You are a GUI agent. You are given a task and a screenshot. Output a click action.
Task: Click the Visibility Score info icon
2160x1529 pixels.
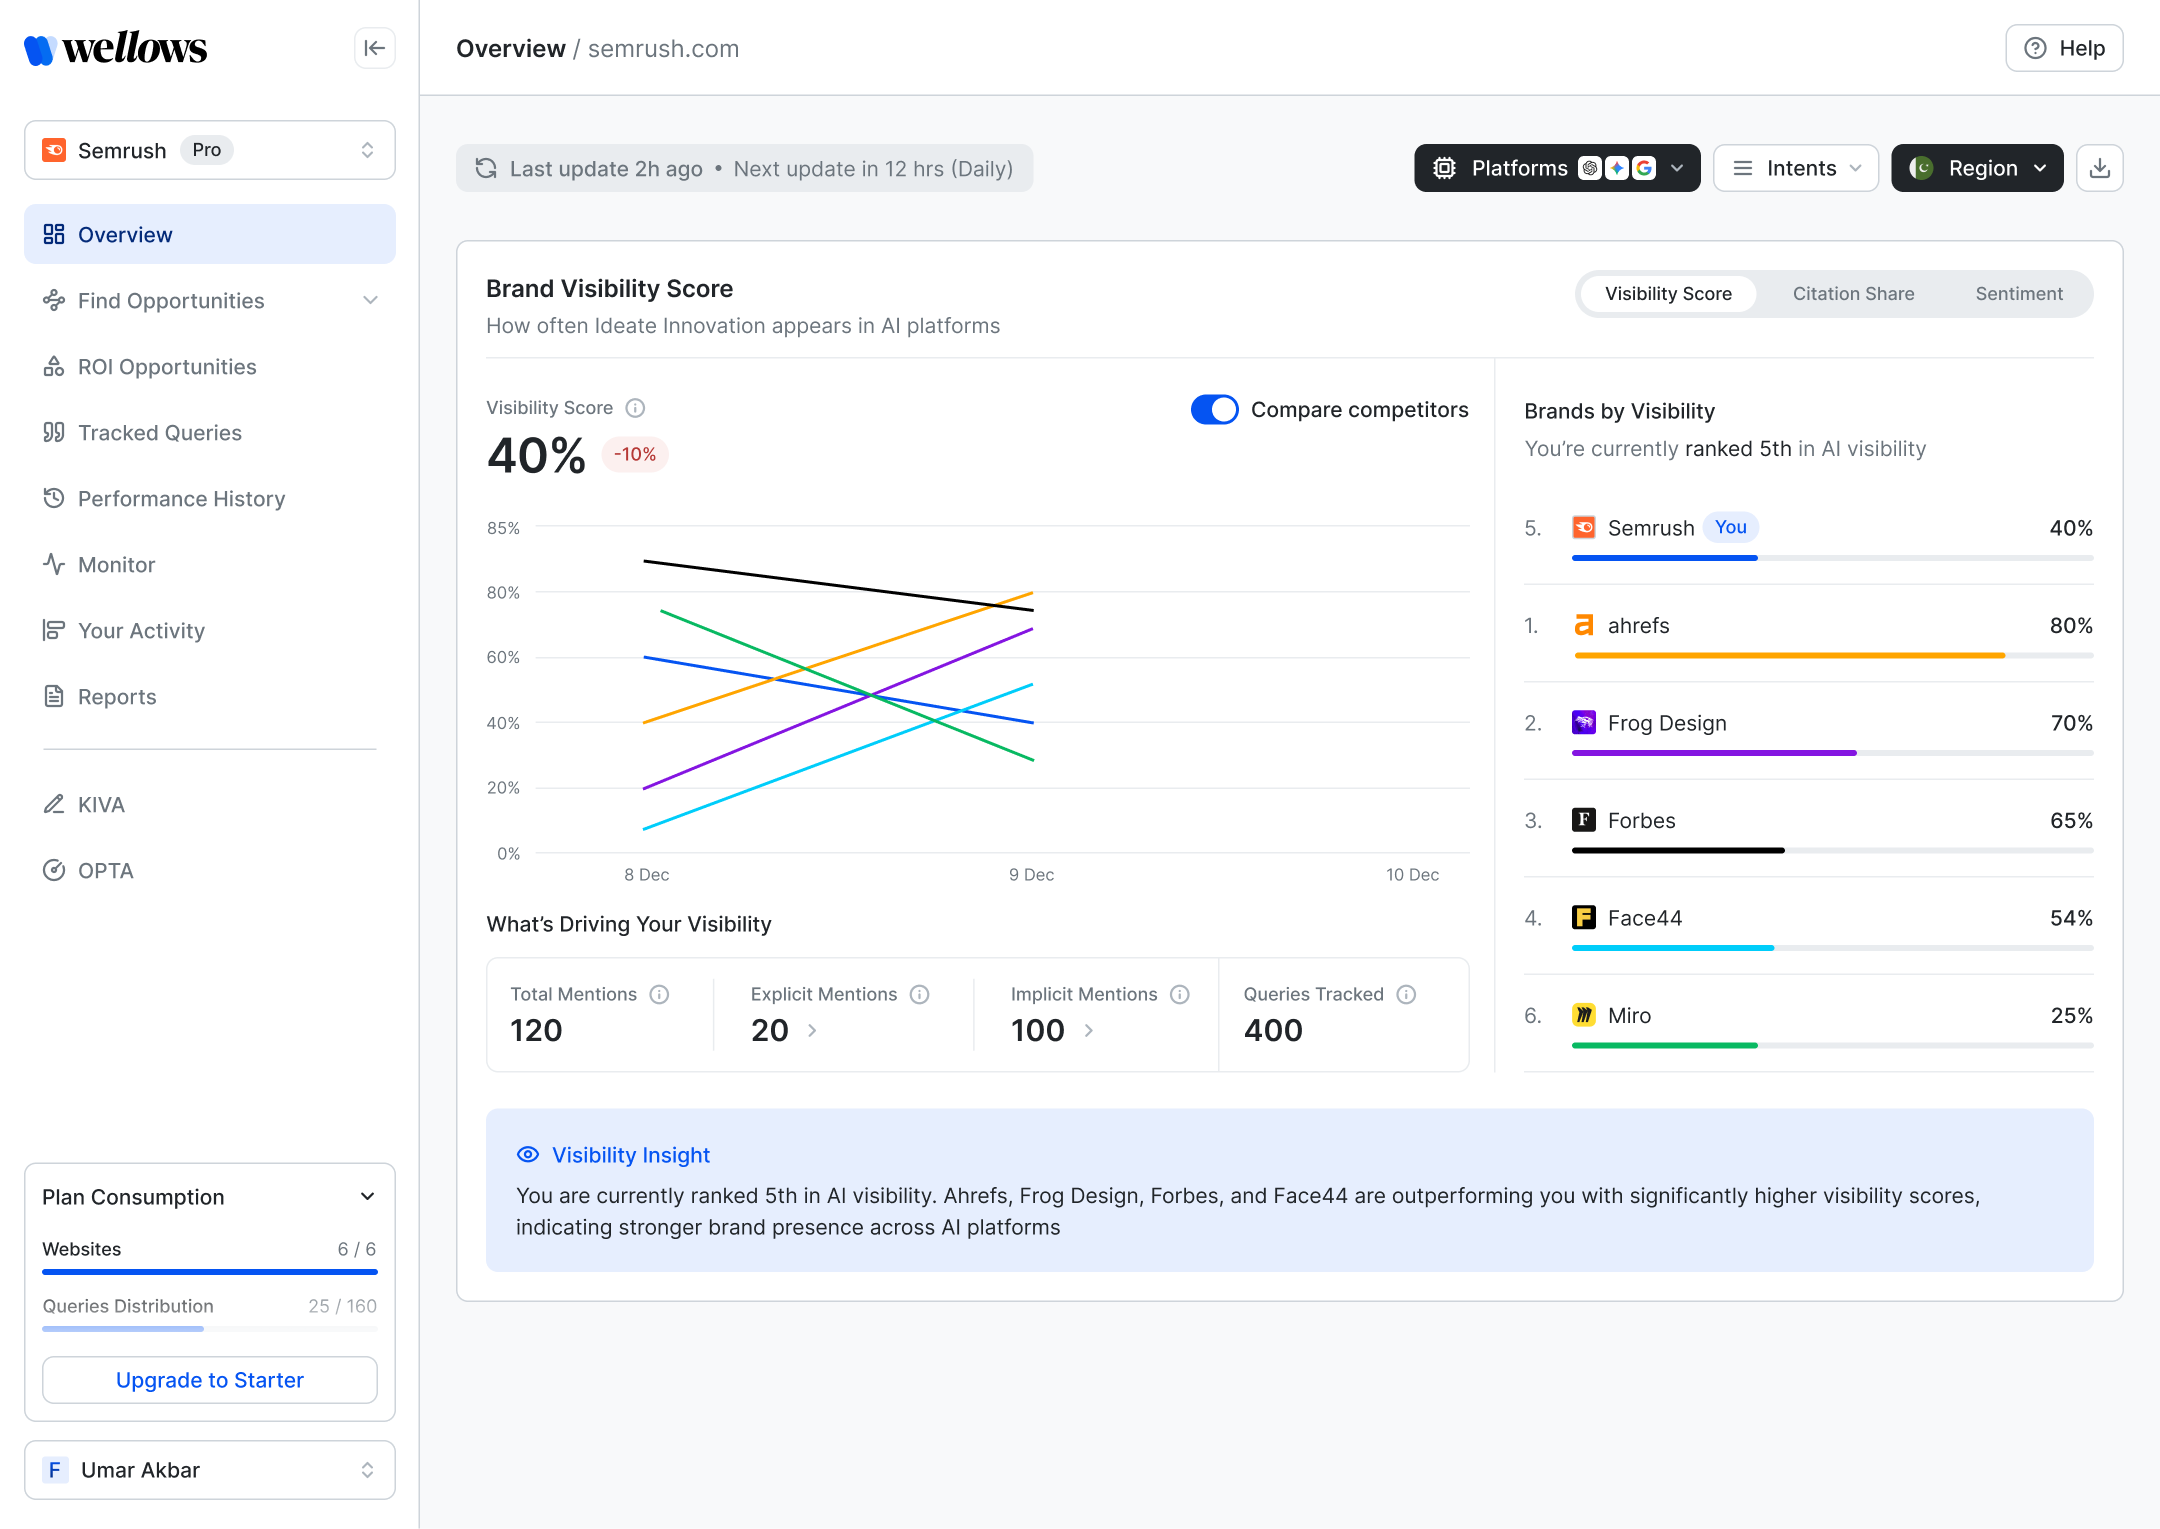635,408
